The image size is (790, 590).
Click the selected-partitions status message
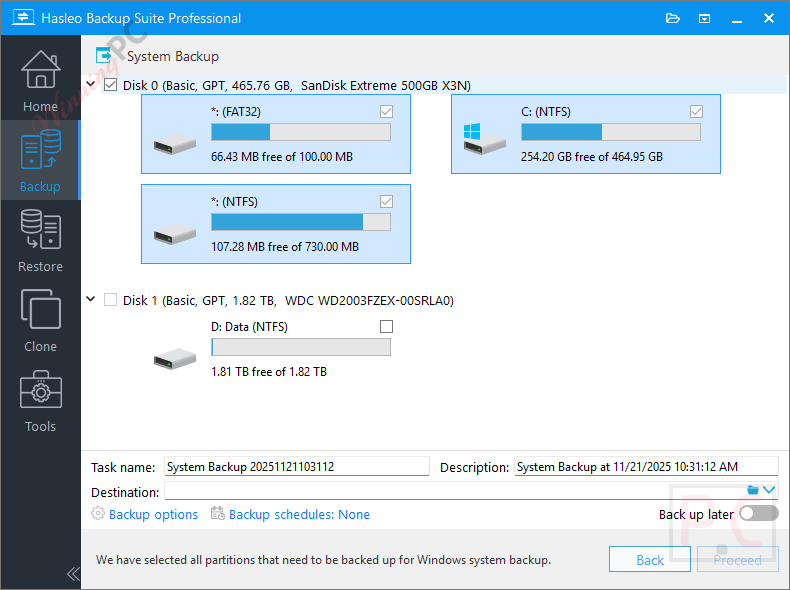323,560
